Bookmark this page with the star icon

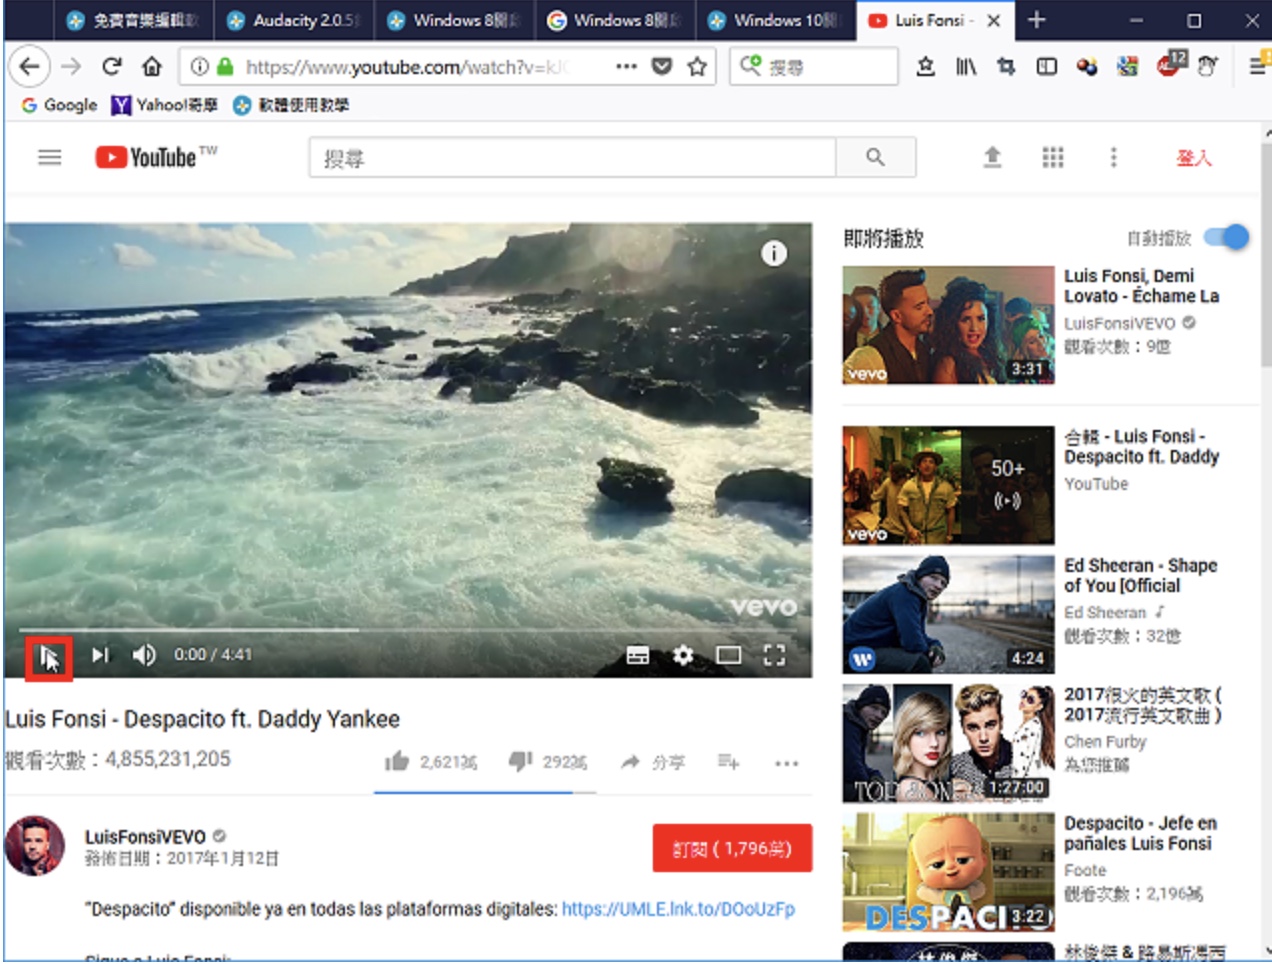[x=697, y=67]
